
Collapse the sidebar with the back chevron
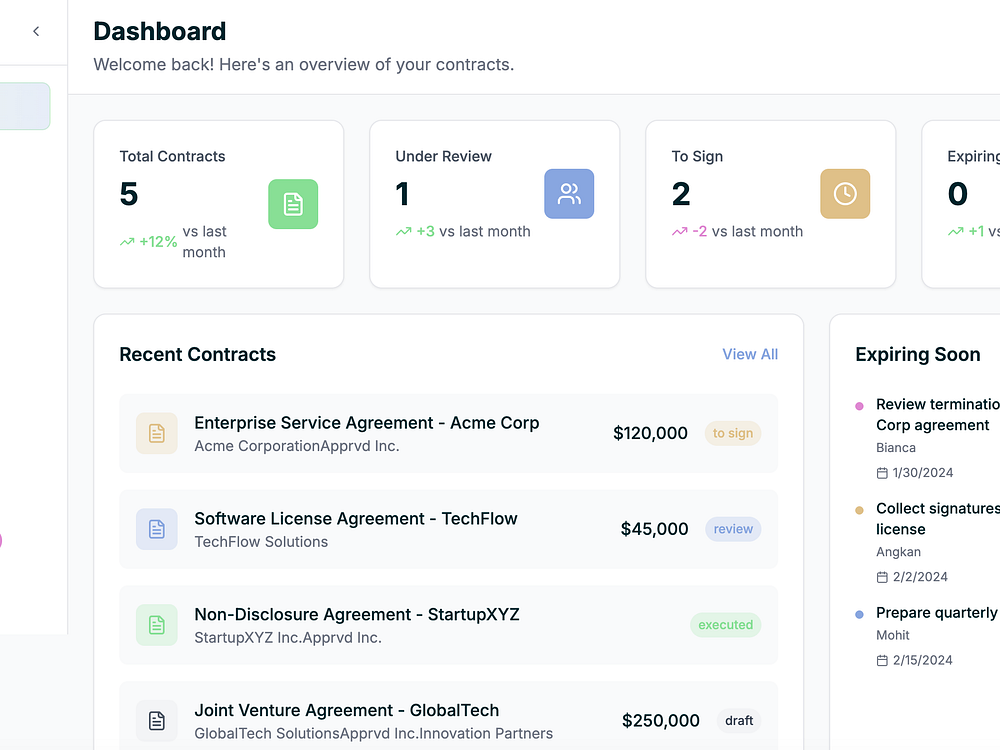[36, 31]
